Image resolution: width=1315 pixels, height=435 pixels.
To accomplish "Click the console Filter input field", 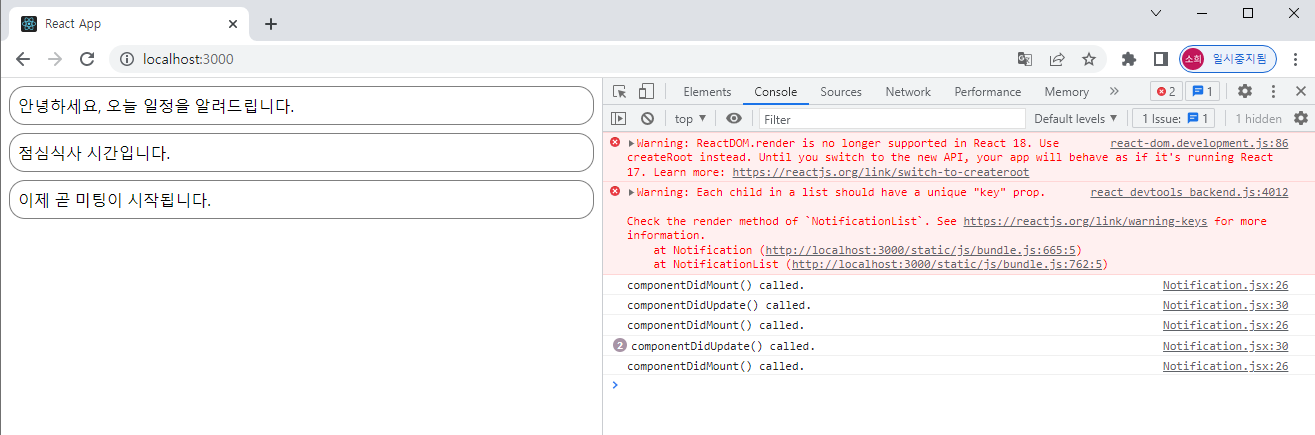I will [x=892, y=119].
